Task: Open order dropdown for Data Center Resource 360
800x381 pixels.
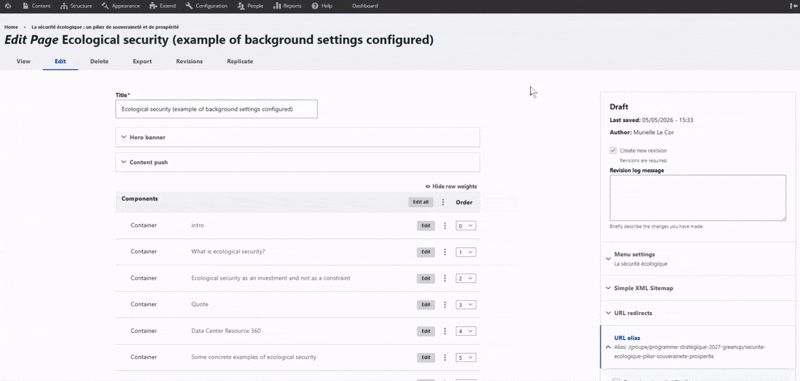Action: 466,331
